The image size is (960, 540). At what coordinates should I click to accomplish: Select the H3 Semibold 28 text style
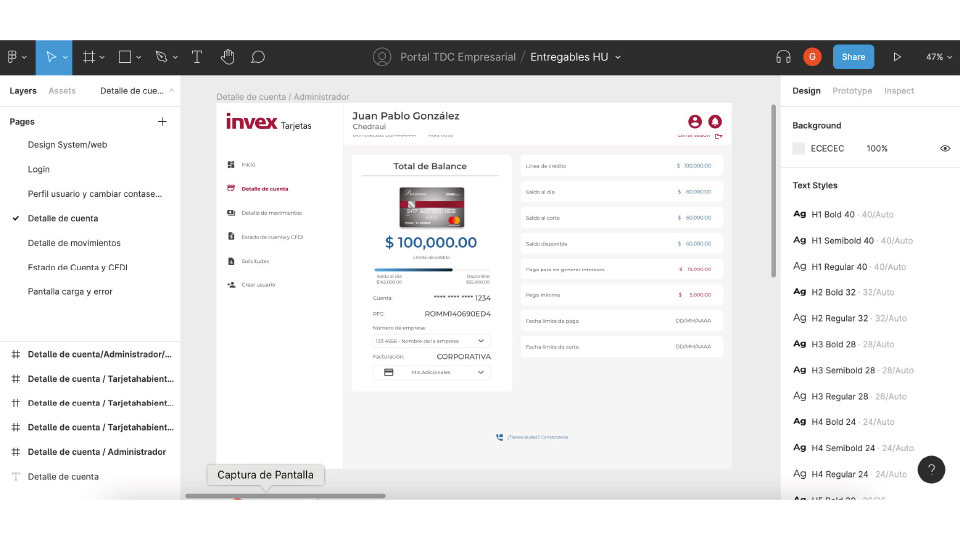pyautogui.click(x=853, y=370)
